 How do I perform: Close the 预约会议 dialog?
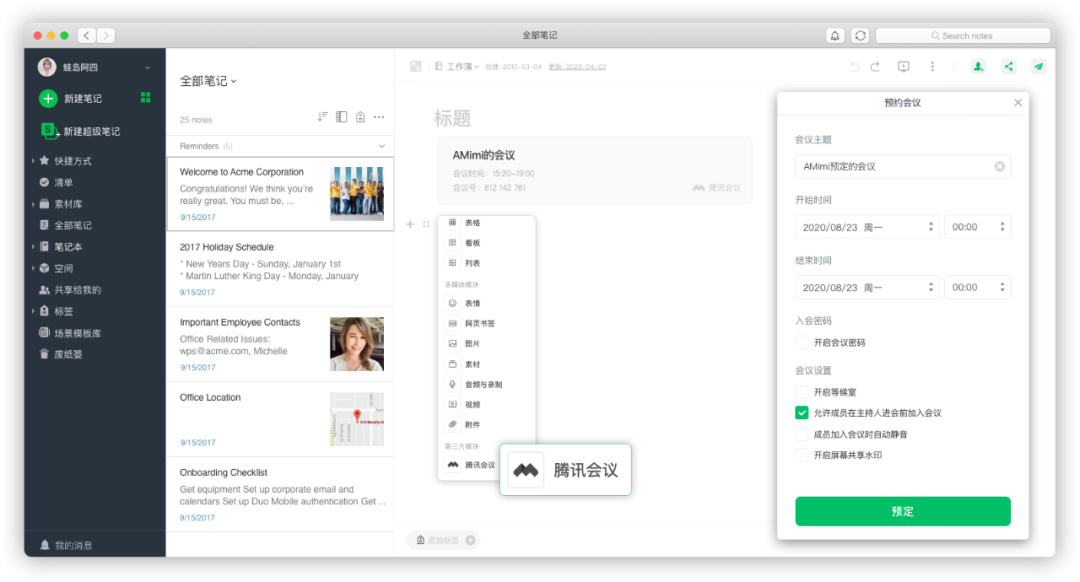click(1017, 103)
